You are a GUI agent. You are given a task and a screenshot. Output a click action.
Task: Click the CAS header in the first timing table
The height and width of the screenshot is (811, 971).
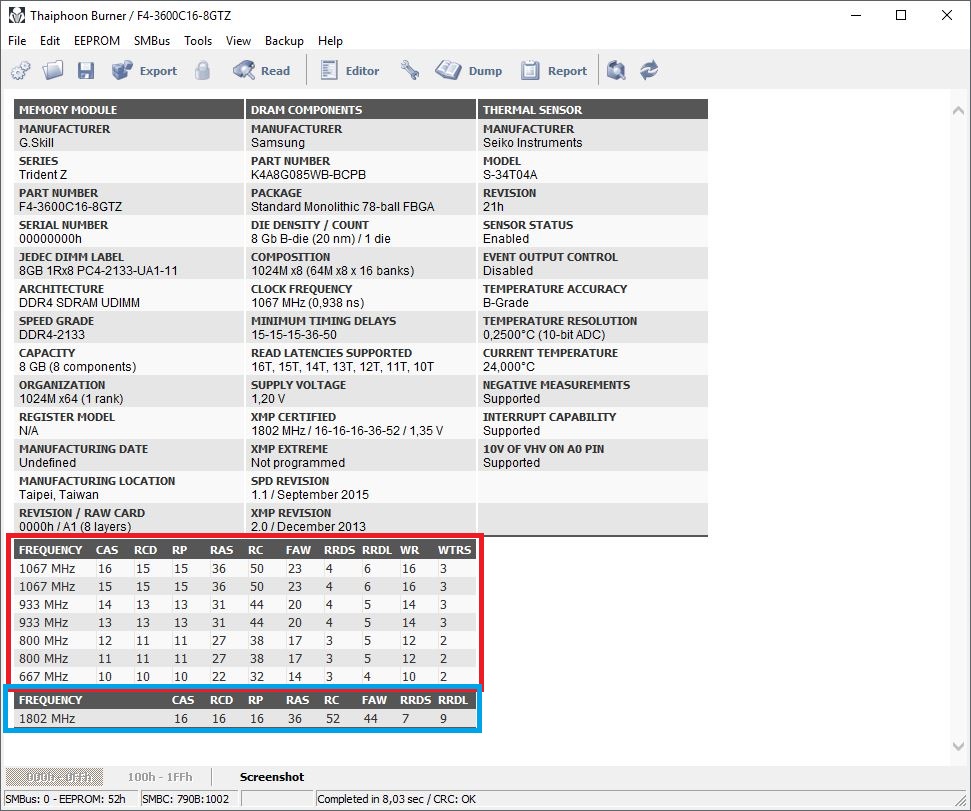[x=107, y=550]
